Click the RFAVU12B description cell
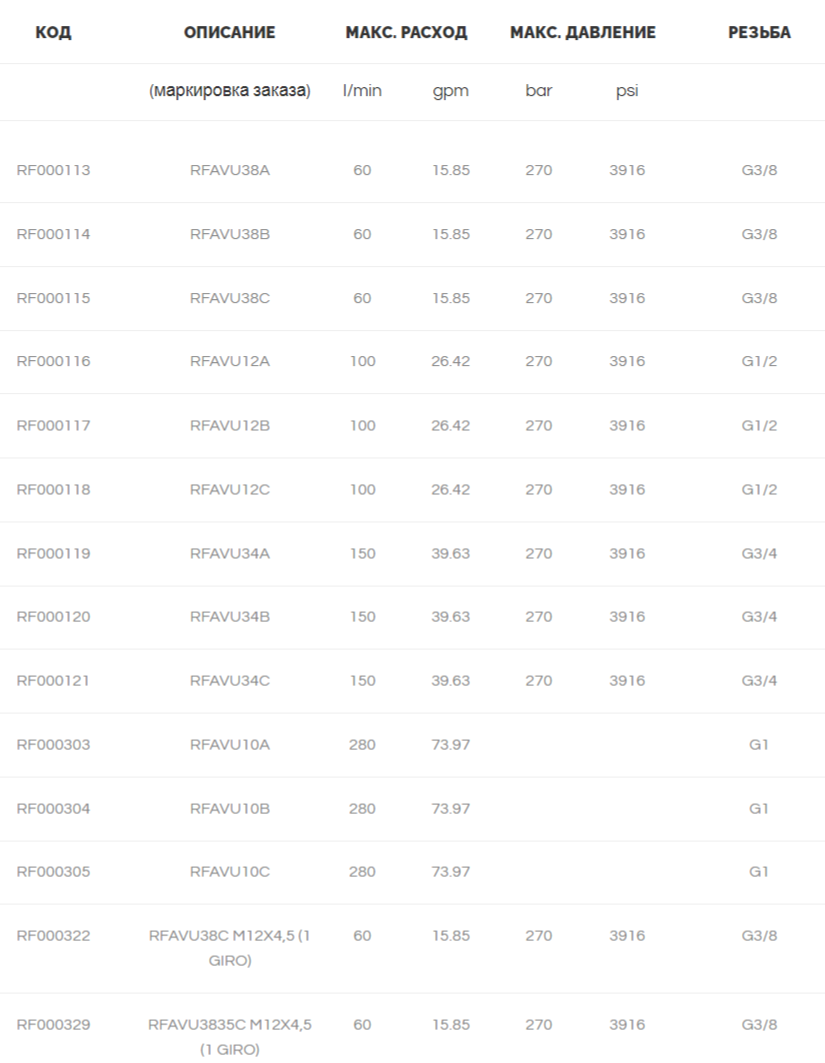The width and height of the screenshot is (825, 1063). coord(230,426)
